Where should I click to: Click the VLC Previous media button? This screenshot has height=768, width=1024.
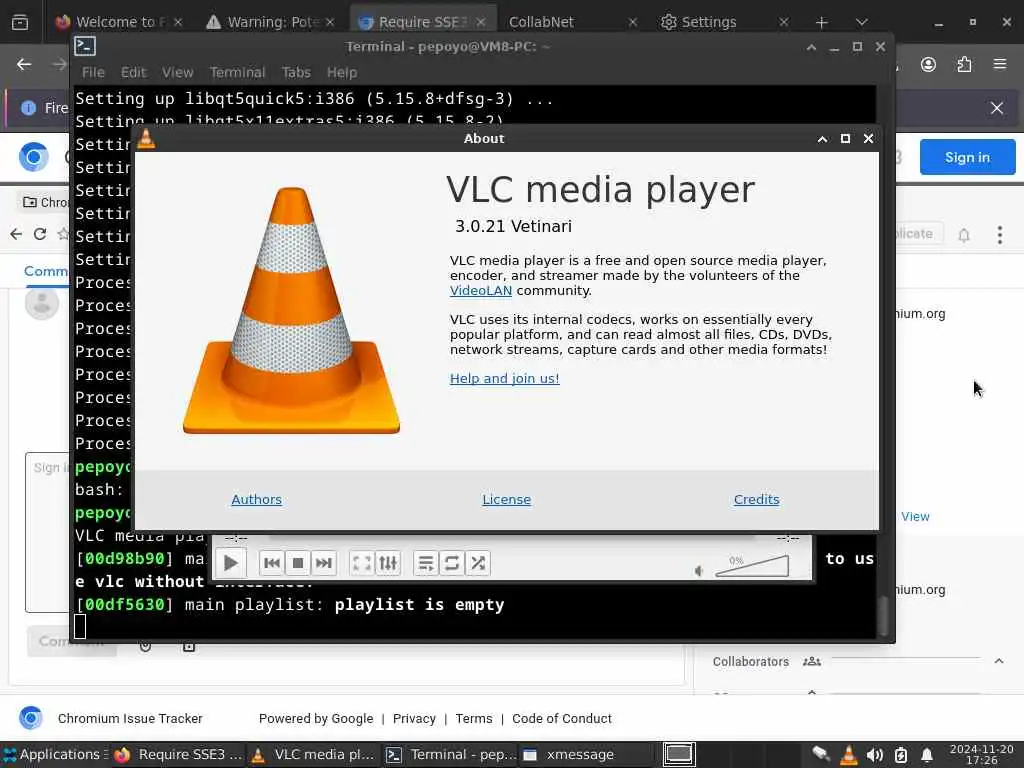(x=272, y=563)
